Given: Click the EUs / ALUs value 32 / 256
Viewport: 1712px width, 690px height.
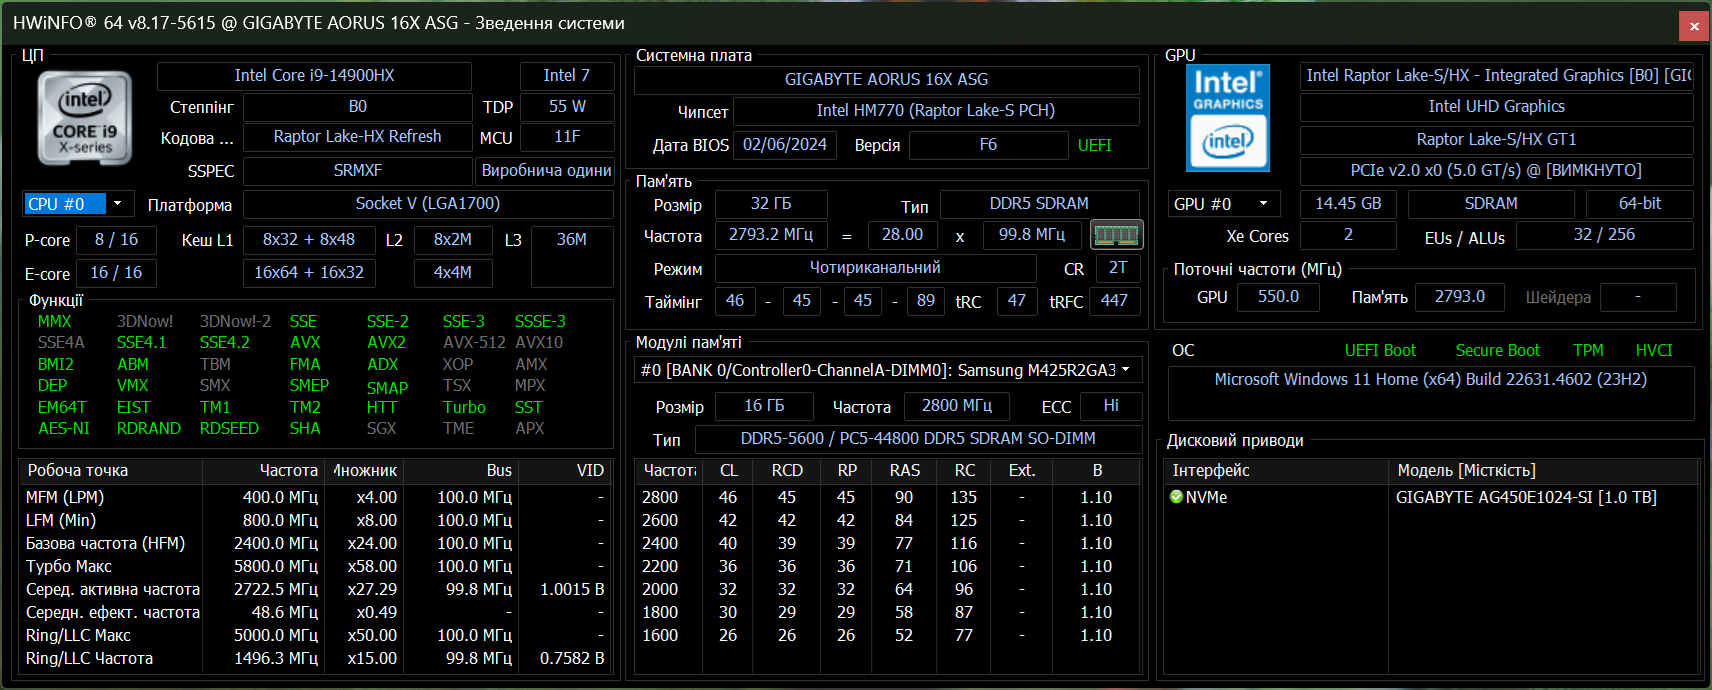Looking at the screenshot, I should click(x=1604, y=235).
